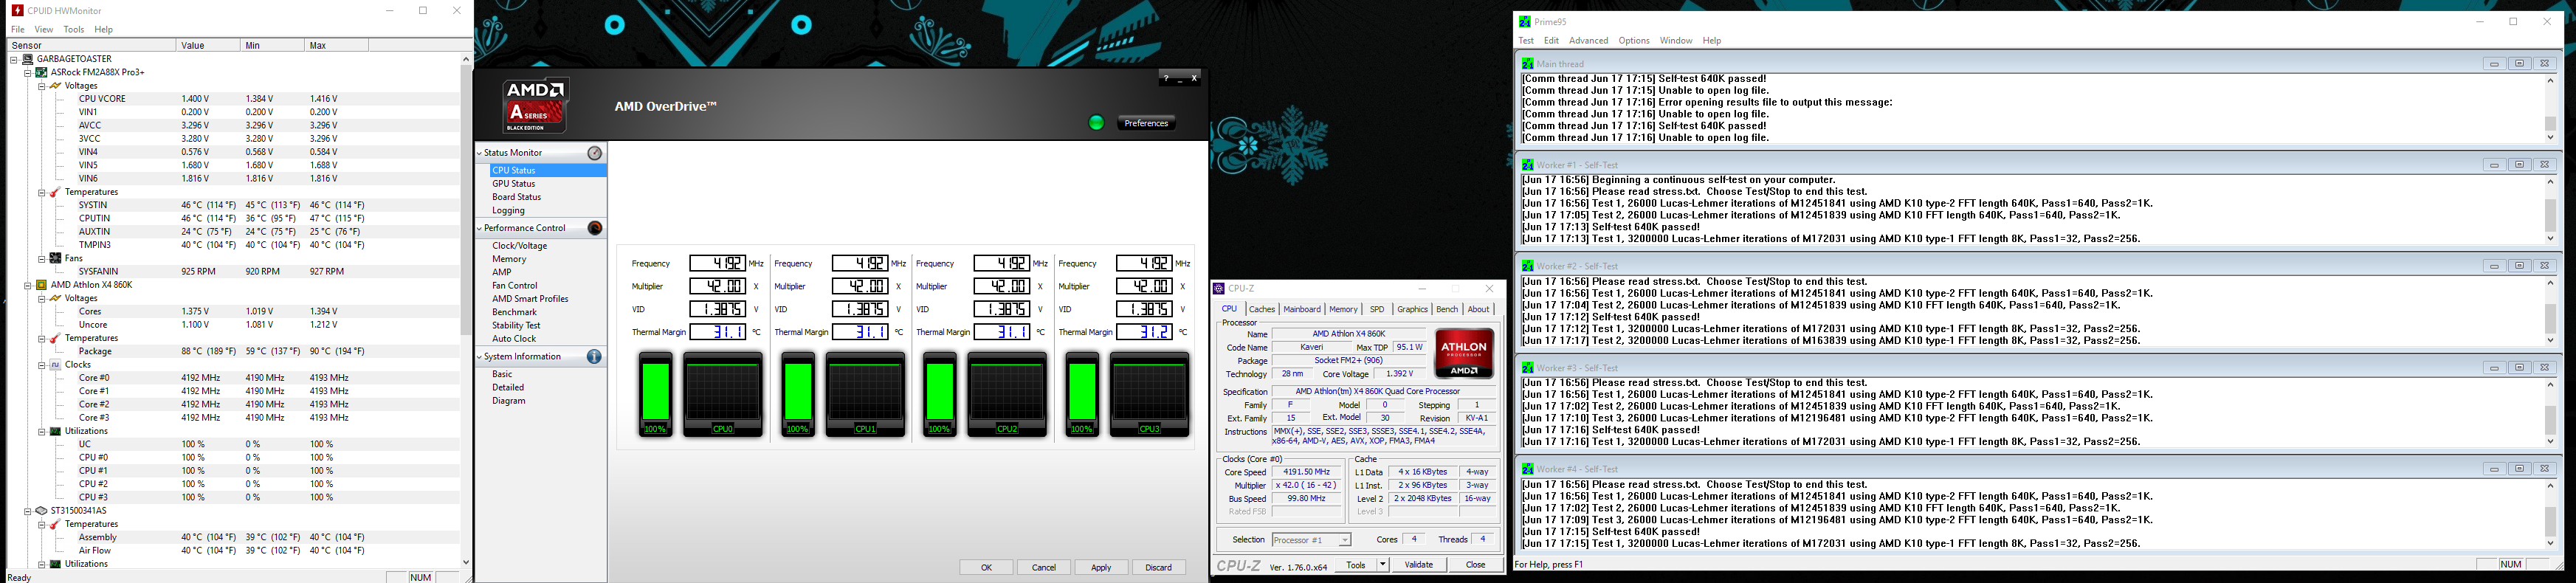Collapse the ASRock FM2A88X Pro3+ node
This screenshot has width=2576, height=583.
click(x=28, y=72)
